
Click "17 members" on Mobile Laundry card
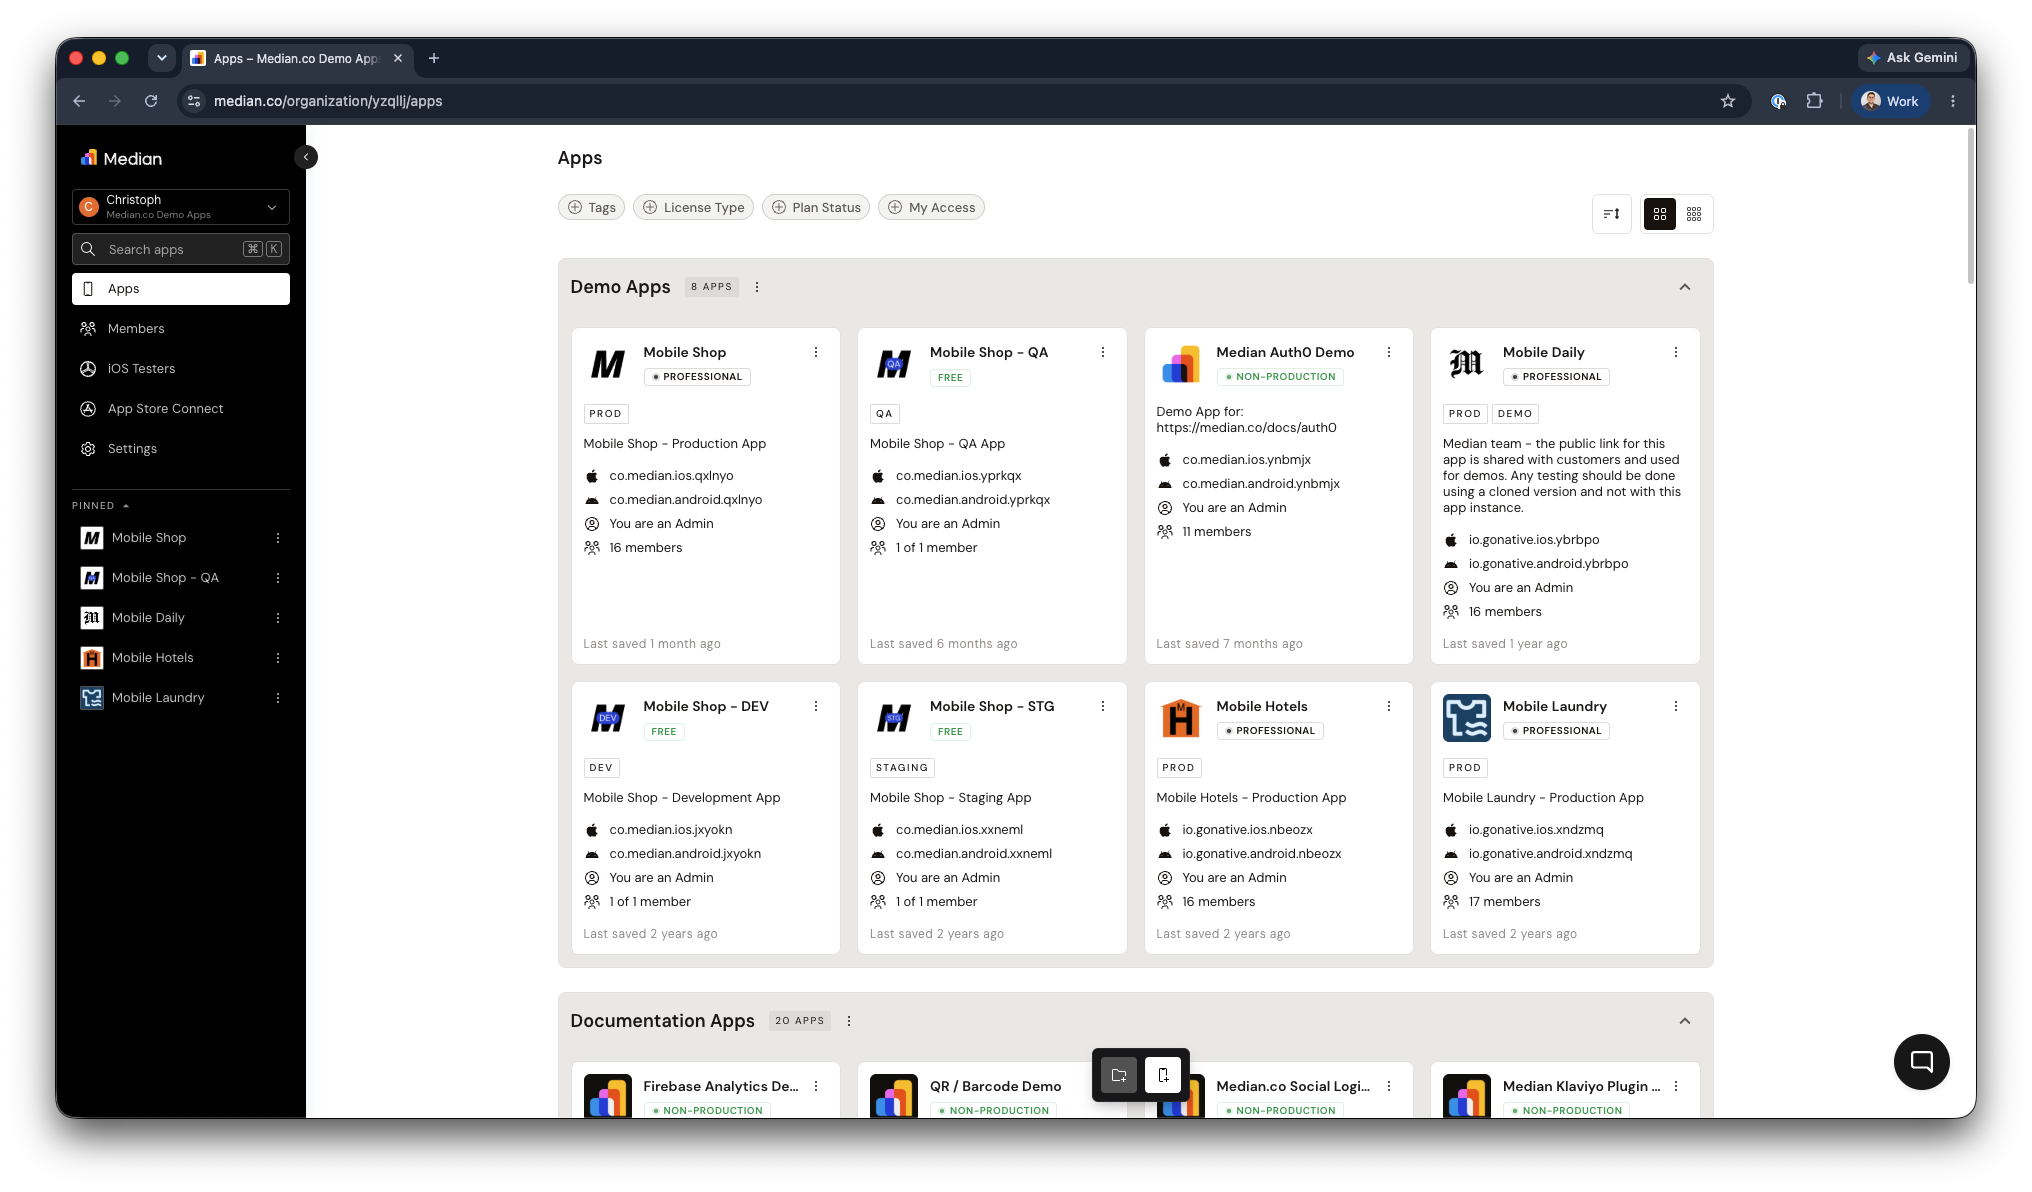(x=1504, y=902)
